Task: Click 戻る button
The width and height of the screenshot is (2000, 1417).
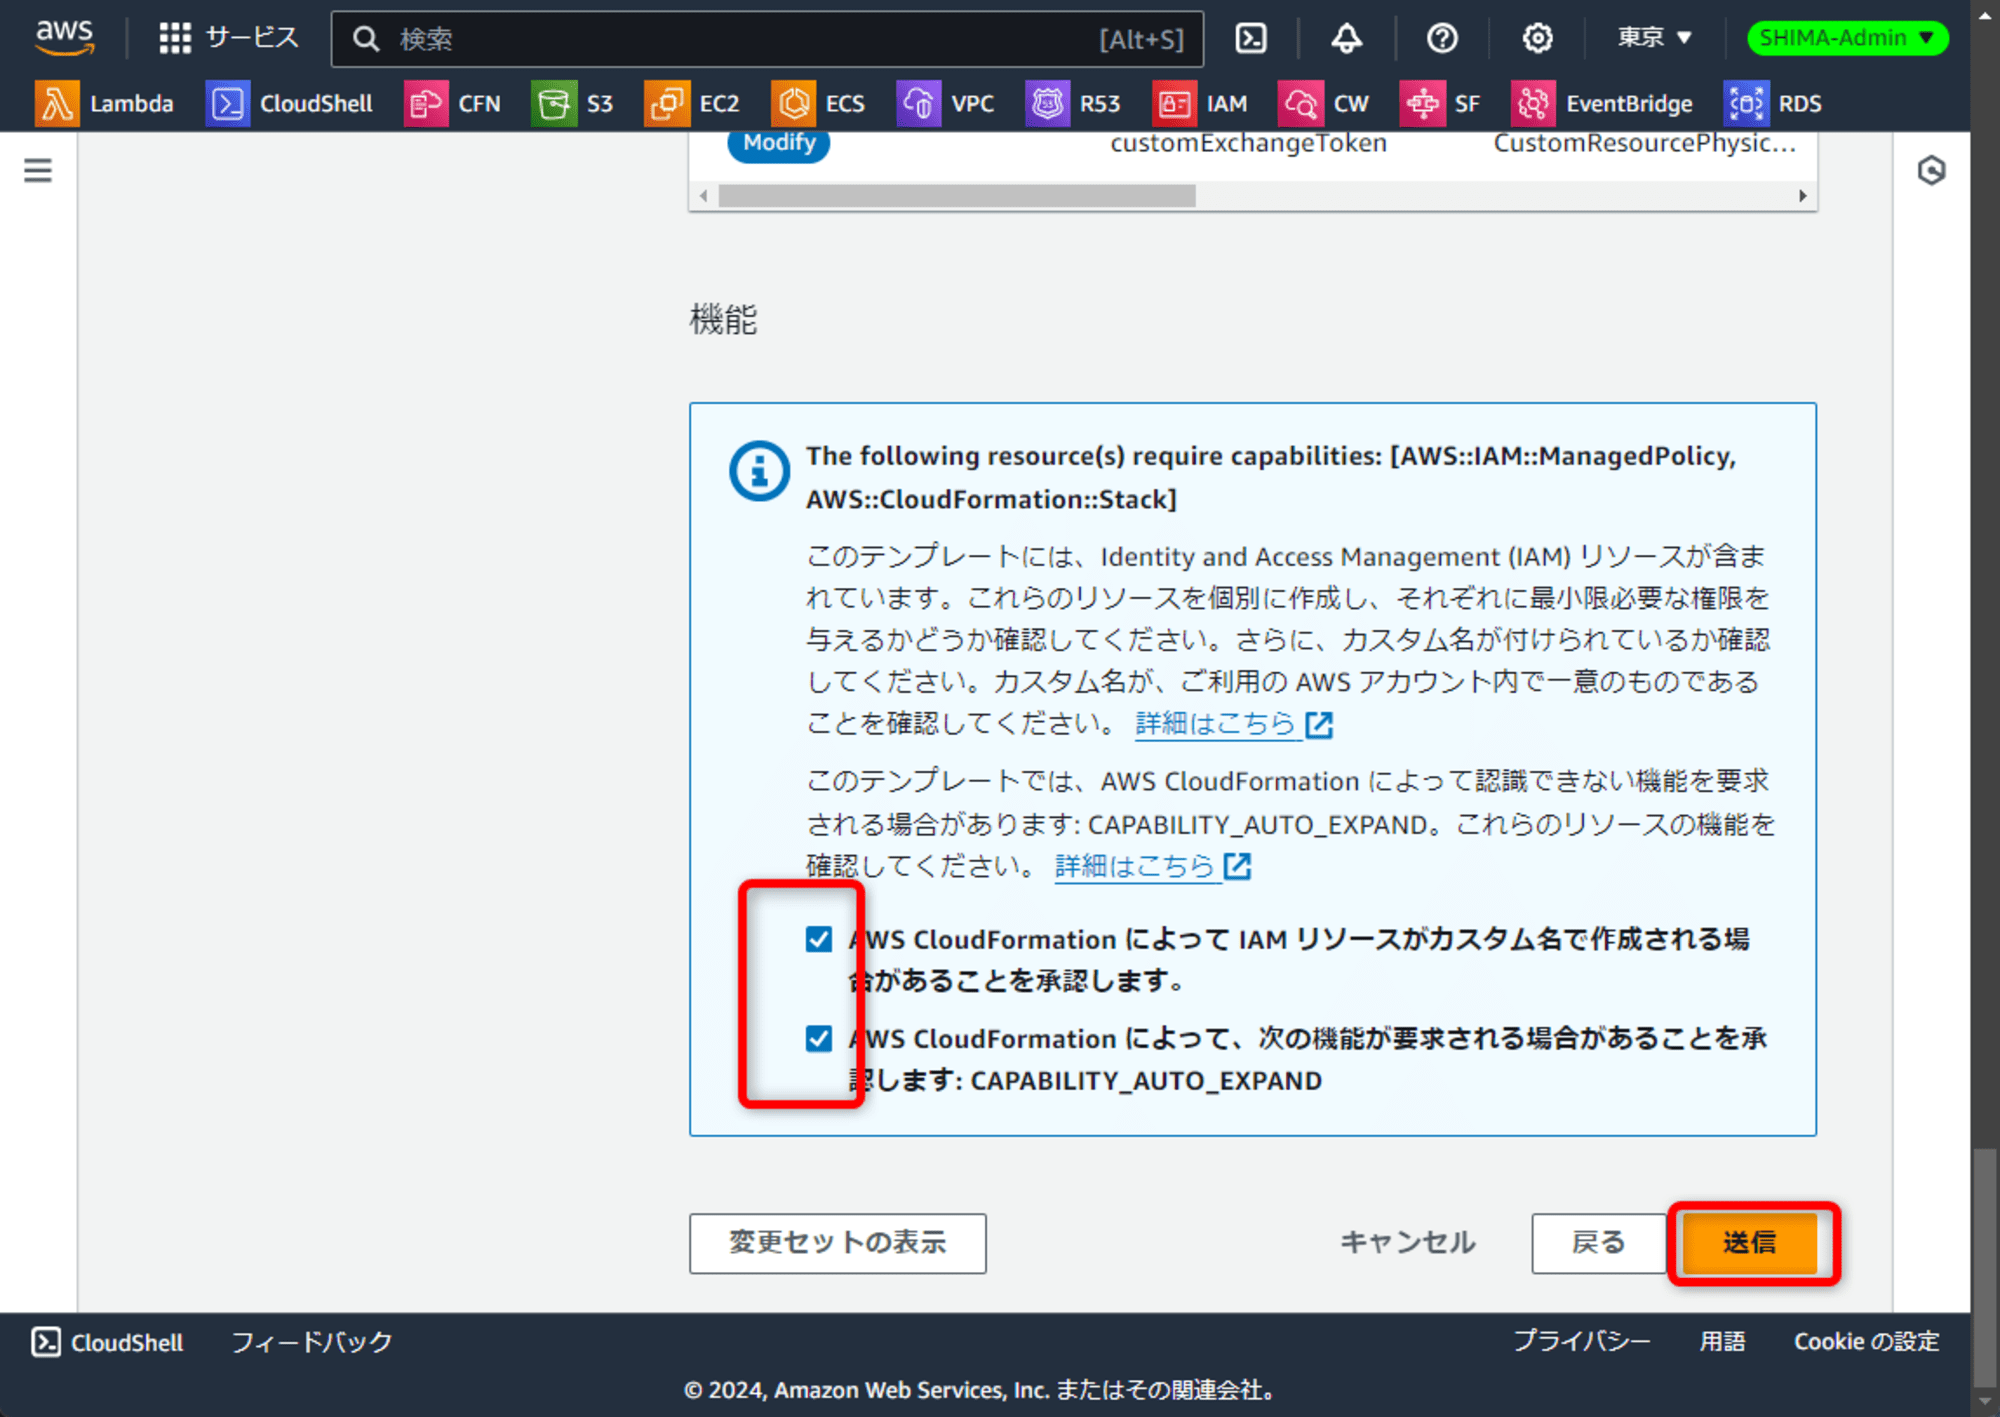Action: coord(1598,1243)
